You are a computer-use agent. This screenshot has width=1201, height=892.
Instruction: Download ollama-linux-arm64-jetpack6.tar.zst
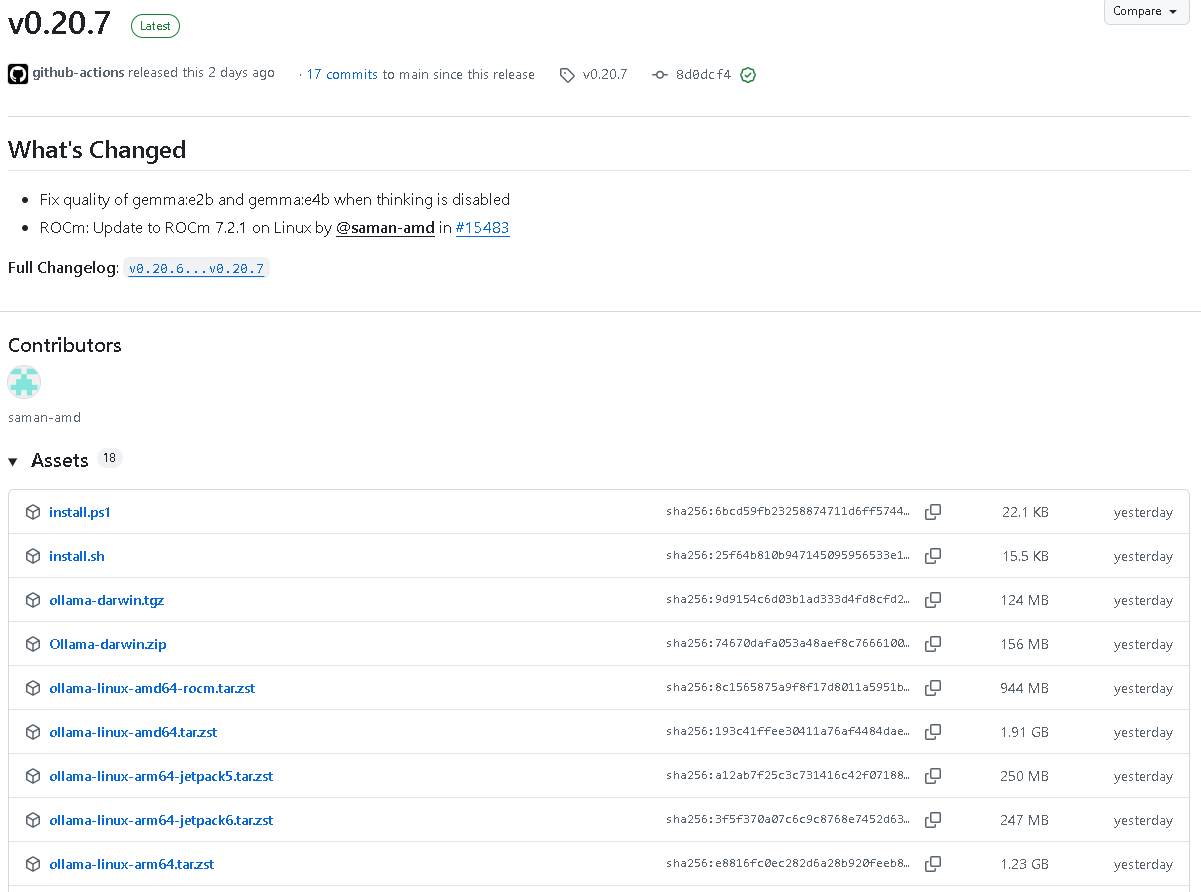point(161,820)
